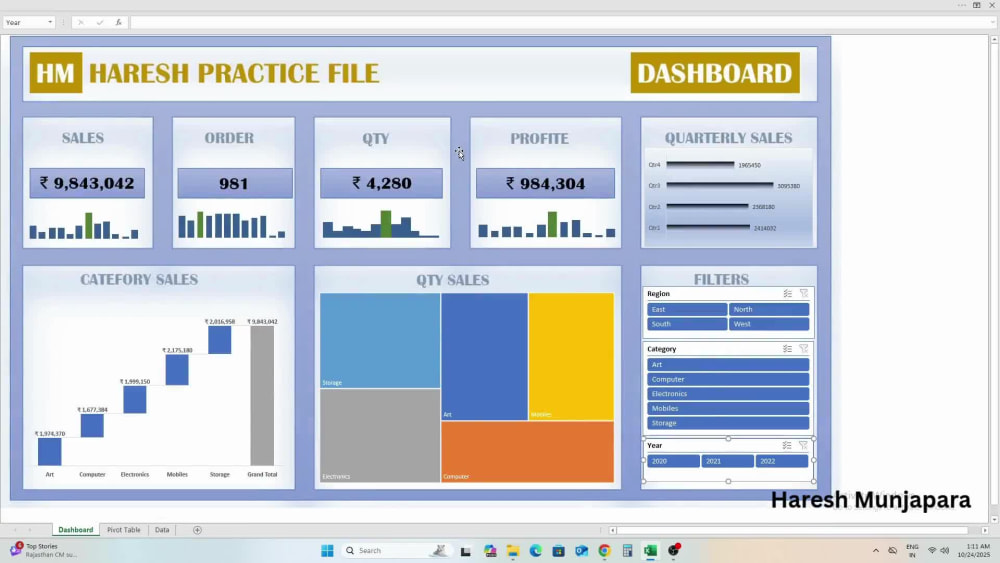Toggle multi-select on the Region slicer
1000x563 pixels.
[x=788, y=294]
